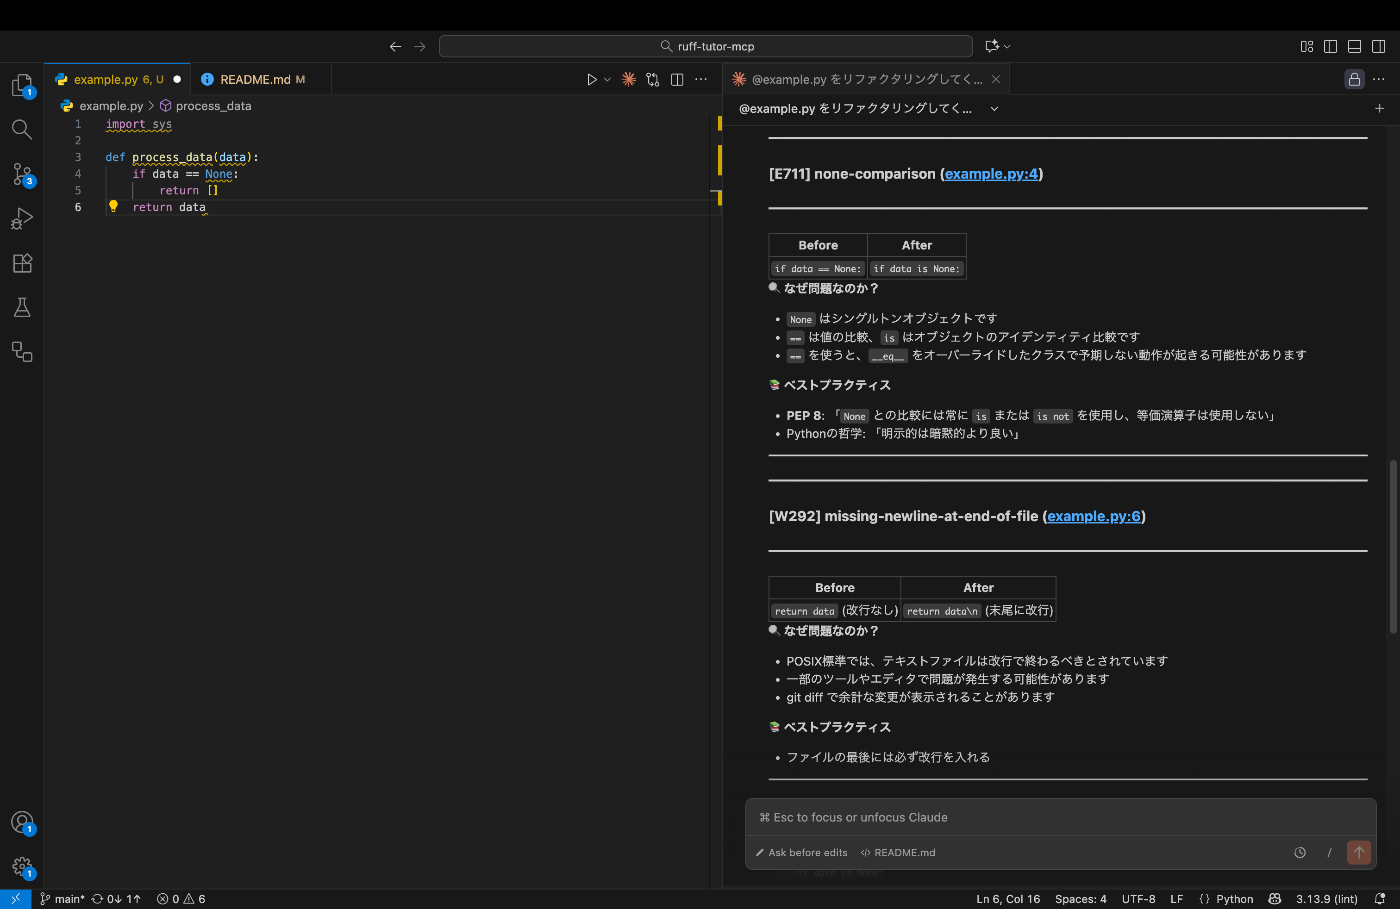The image size is (1400, 909).
Task: Open the example.py:4 link in Claude panel
Action: [991, 173]
